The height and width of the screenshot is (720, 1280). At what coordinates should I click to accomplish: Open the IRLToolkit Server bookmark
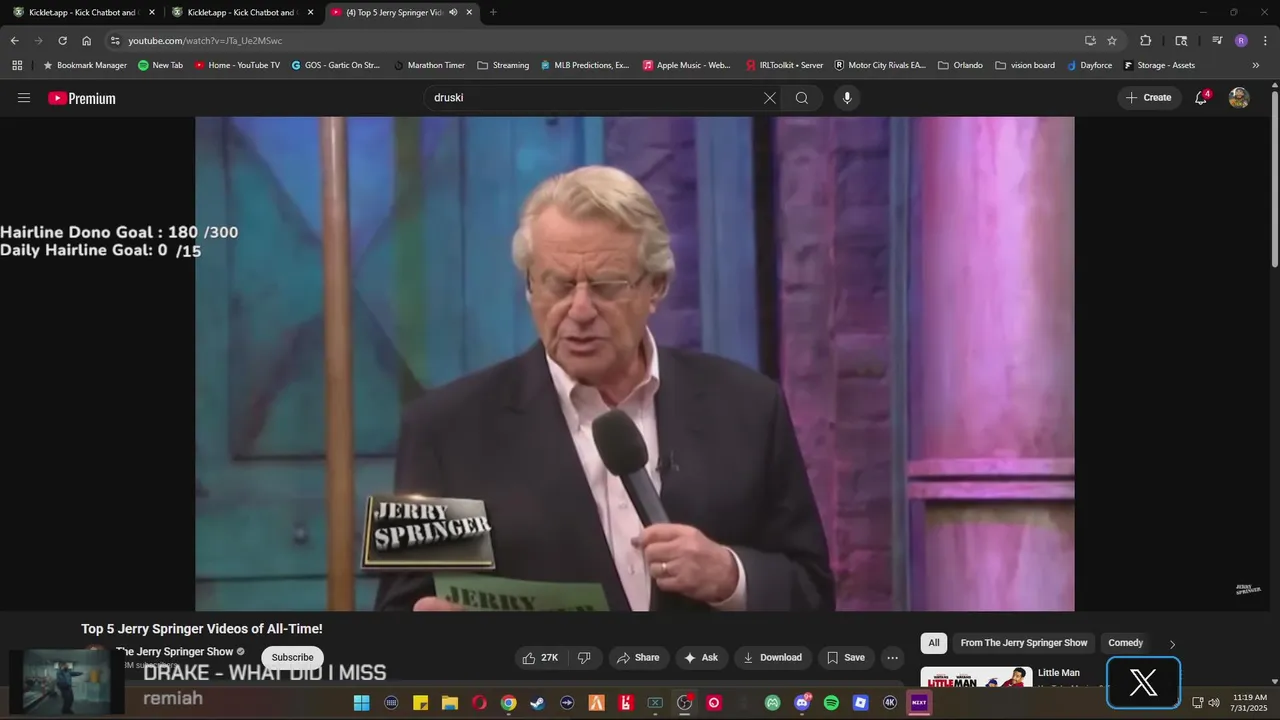click(783, 65)
